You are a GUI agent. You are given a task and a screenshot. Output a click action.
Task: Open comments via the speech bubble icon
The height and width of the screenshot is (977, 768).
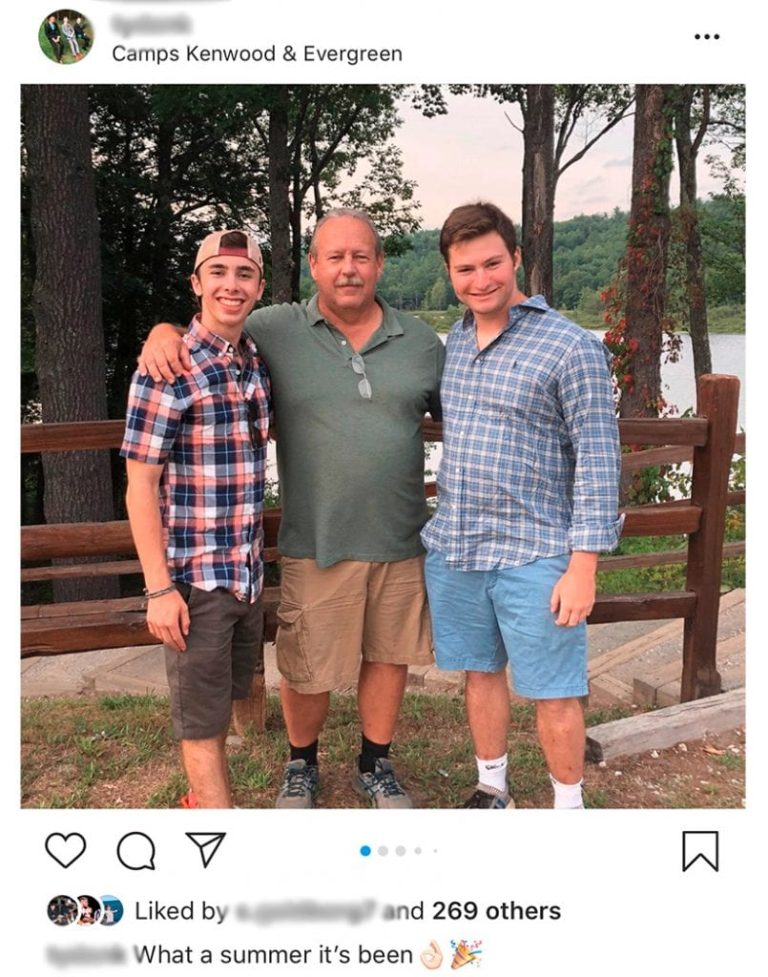tap(136, 851)
